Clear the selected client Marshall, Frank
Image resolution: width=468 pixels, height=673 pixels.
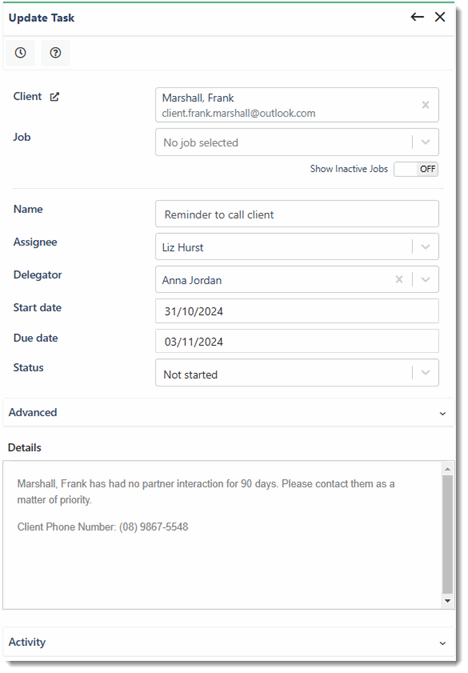pyautogui.click(x=425, y=105)
